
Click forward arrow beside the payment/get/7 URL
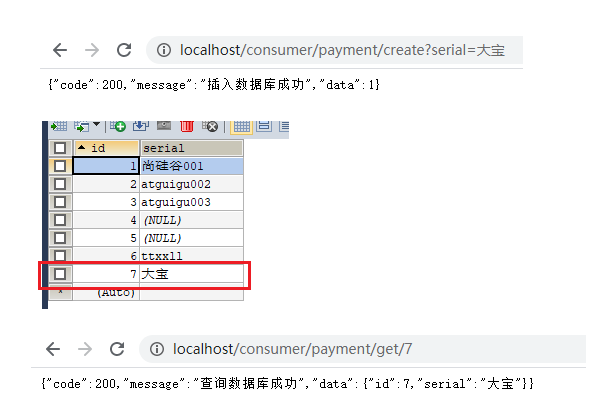(85, 349)
